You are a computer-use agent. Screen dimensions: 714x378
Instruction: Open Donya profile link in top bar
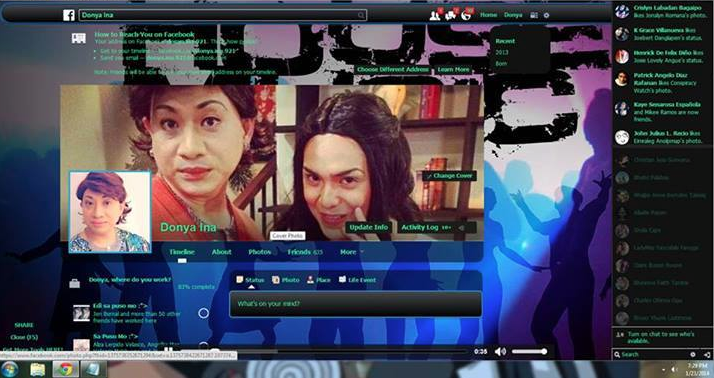click(513, 15)
